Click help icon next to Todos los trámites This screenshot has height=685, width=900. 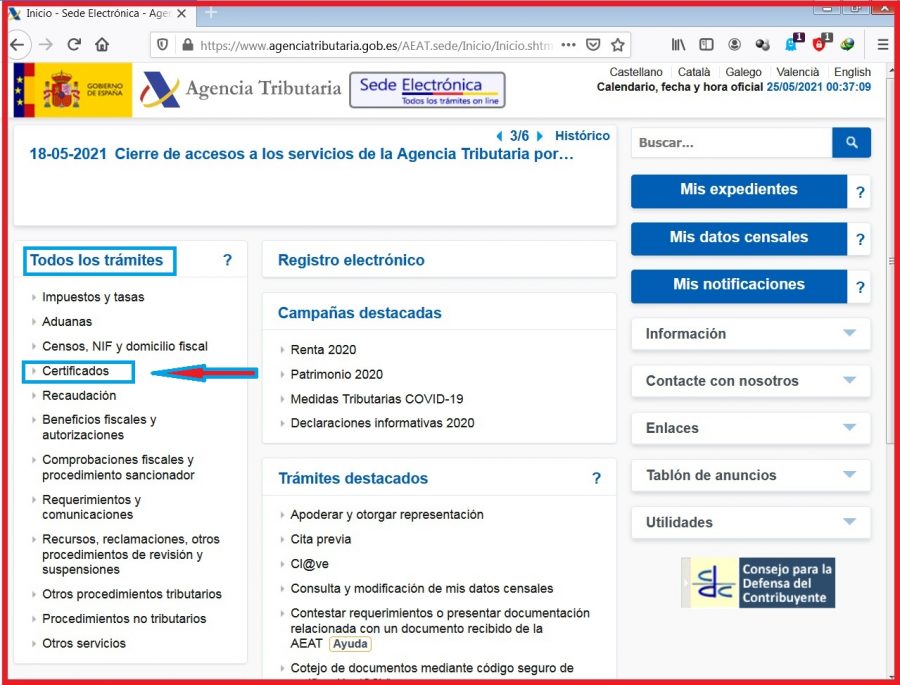tap(227, 261)
